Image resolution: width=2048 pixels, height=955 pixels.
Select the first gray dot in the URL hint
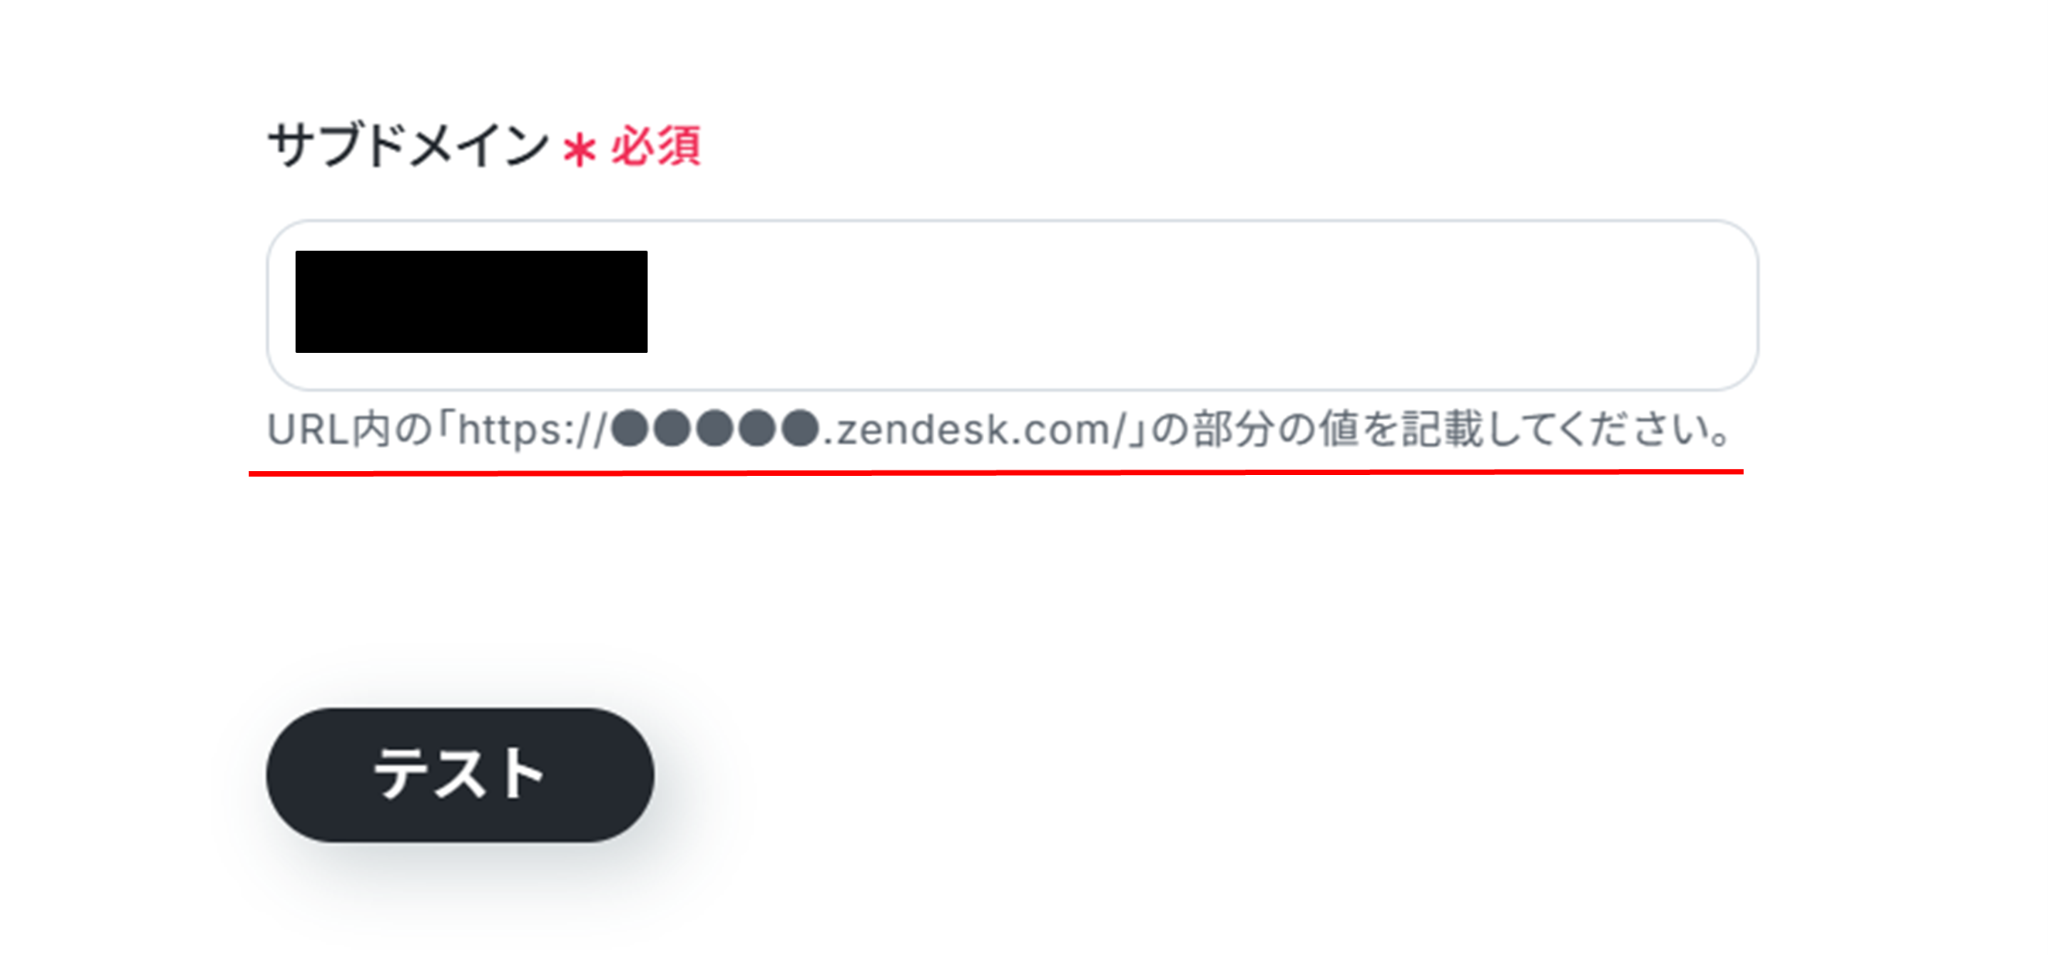coord(630,429)
